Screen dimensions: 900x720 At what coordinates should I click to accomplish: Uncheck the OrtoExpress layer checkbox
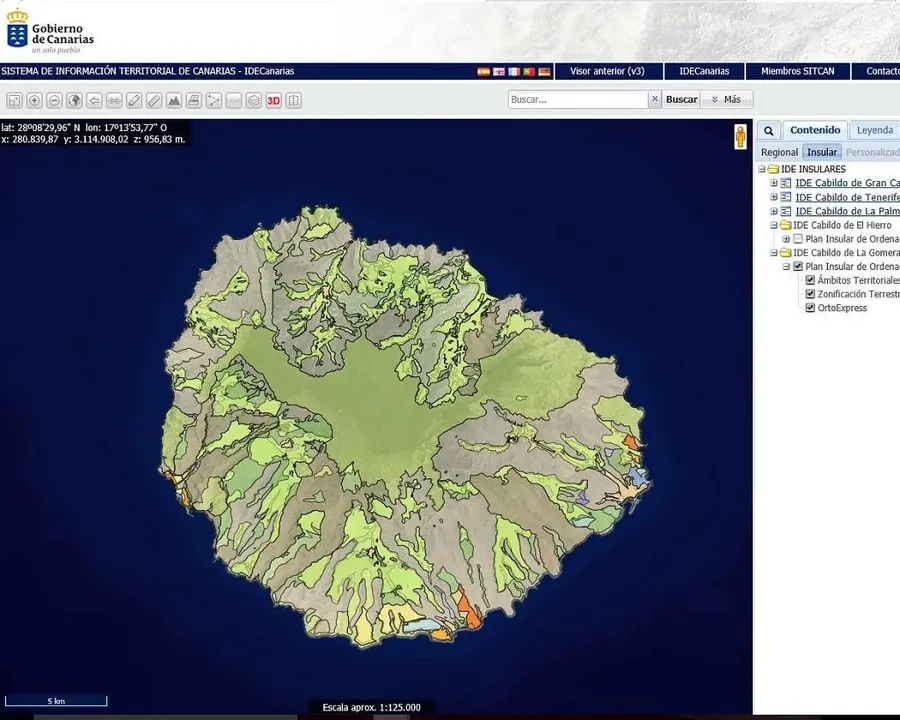coord(810,308)
